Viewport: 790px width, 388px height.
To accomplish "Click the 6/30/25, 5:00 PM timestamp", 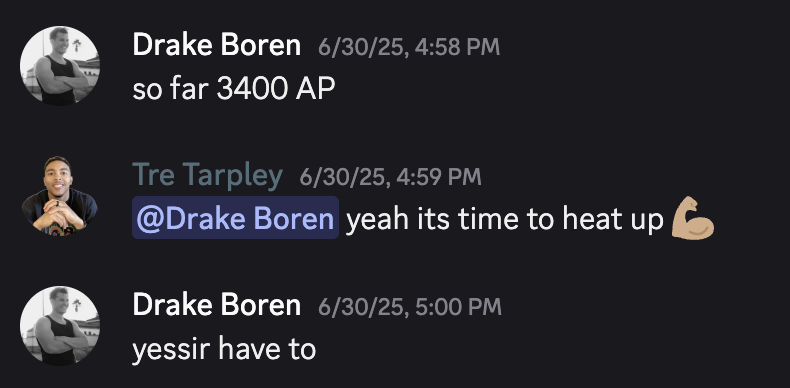I will pos(410,307).
